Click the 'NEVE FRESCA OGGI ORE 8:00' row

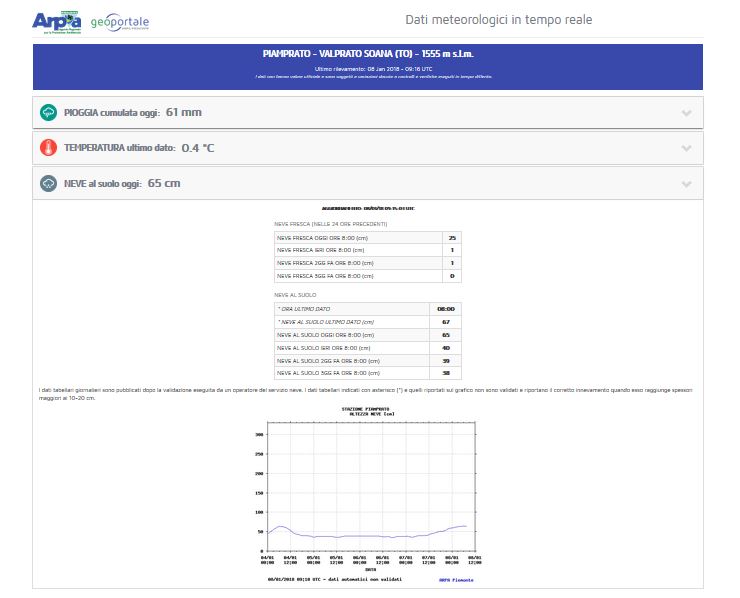tap(368, 238)
